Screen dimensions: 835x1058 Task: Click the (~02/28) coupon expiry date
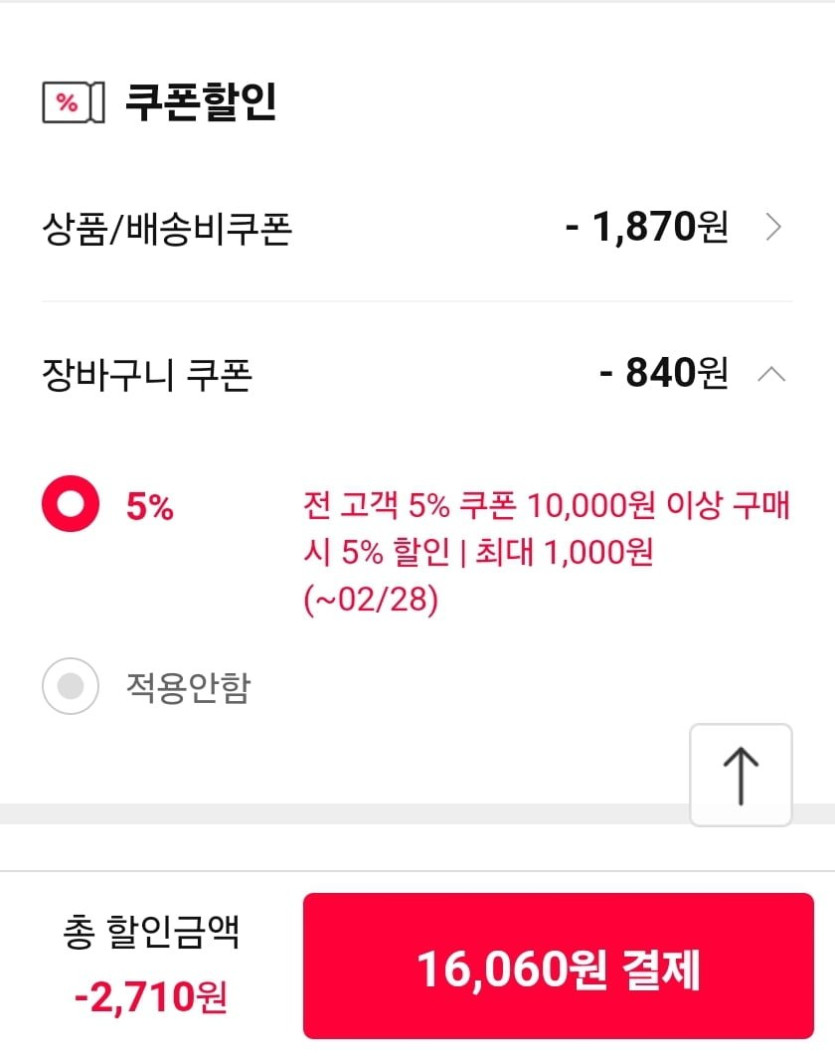[x=370, y=602]
